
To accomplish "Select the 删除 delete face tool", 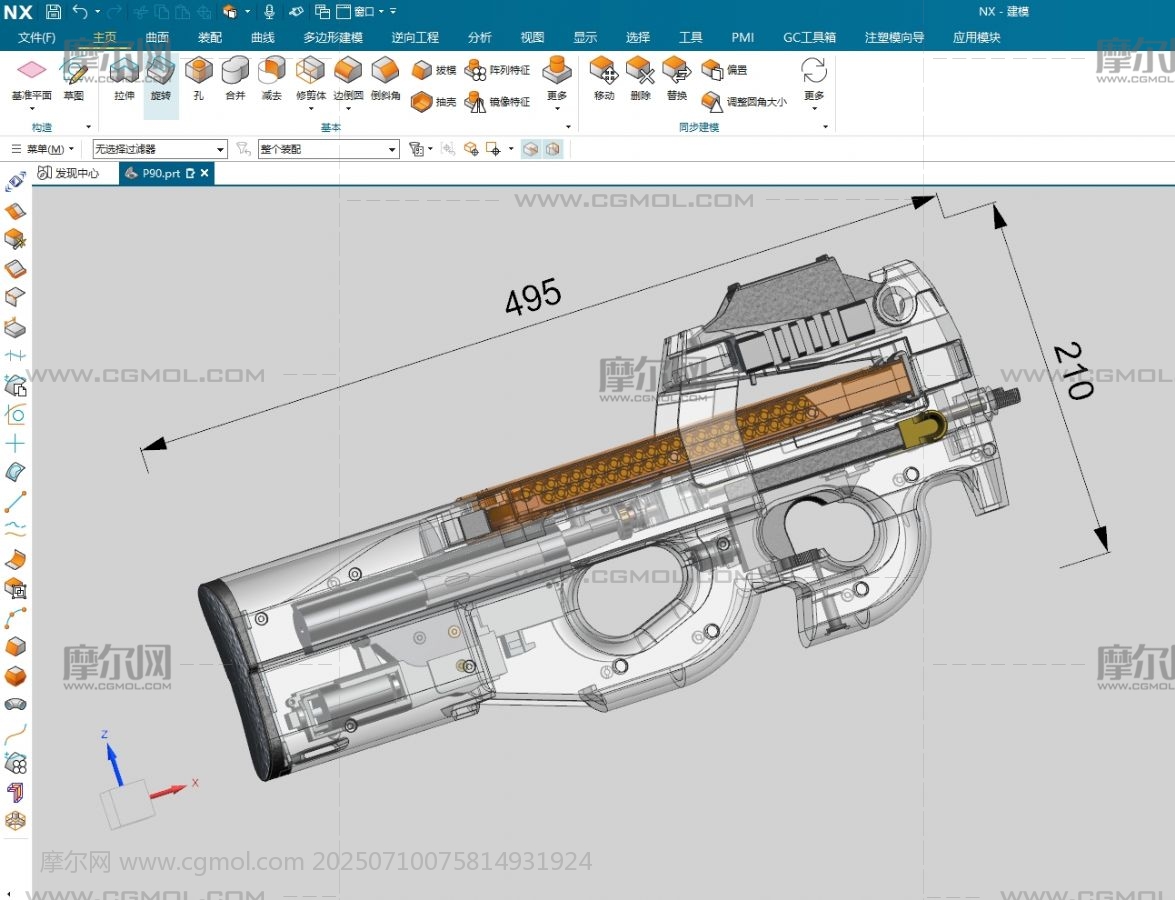I will coord(641,80).
